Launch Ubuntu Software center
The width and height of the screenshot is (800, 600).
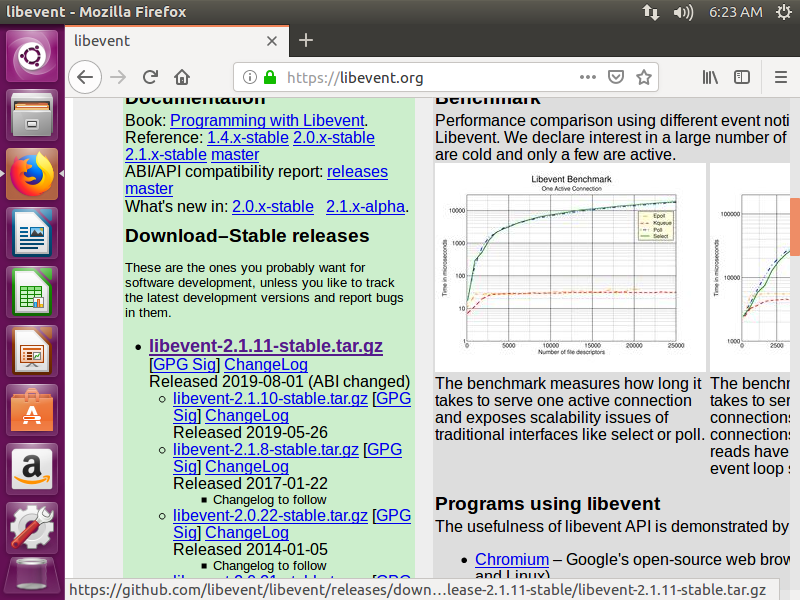pos(32,411)
